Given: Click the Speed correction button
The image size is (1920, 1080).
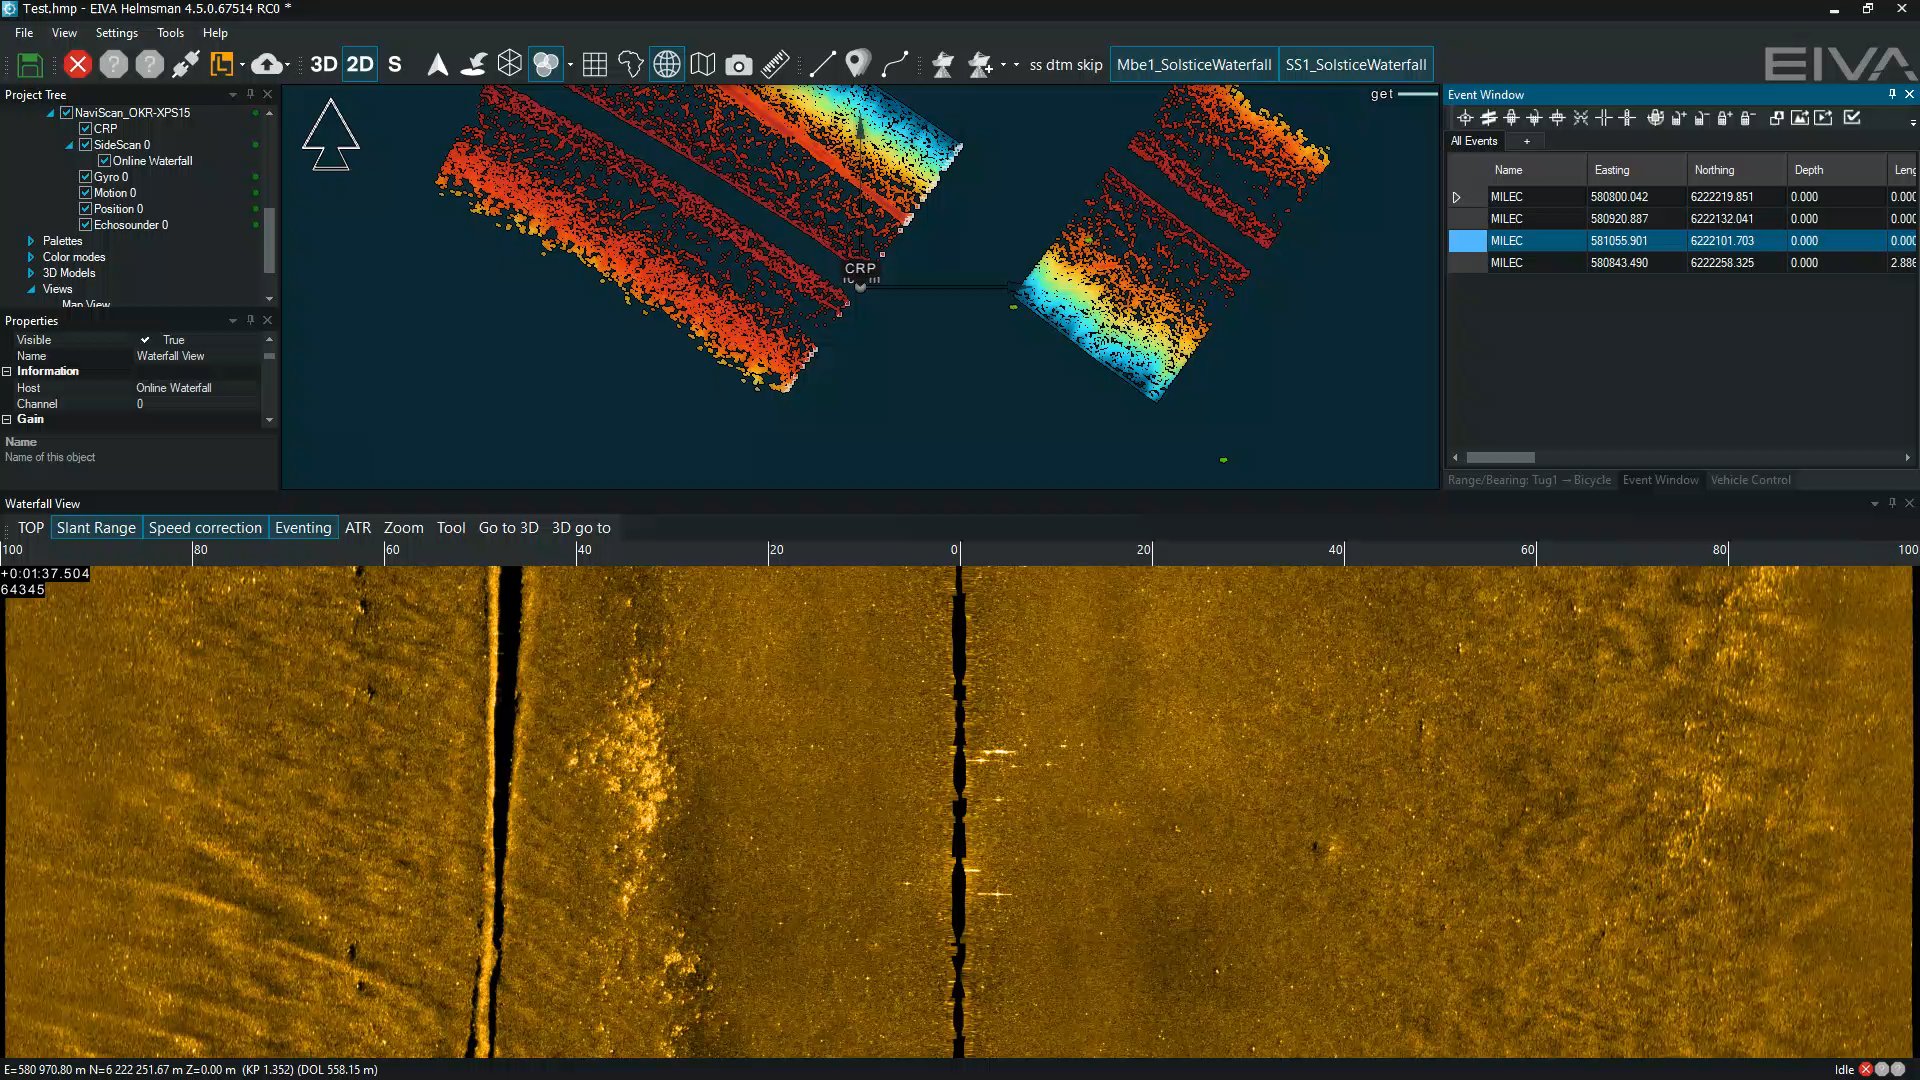Looking at the screenshot, I should click(x=205, y=528).
